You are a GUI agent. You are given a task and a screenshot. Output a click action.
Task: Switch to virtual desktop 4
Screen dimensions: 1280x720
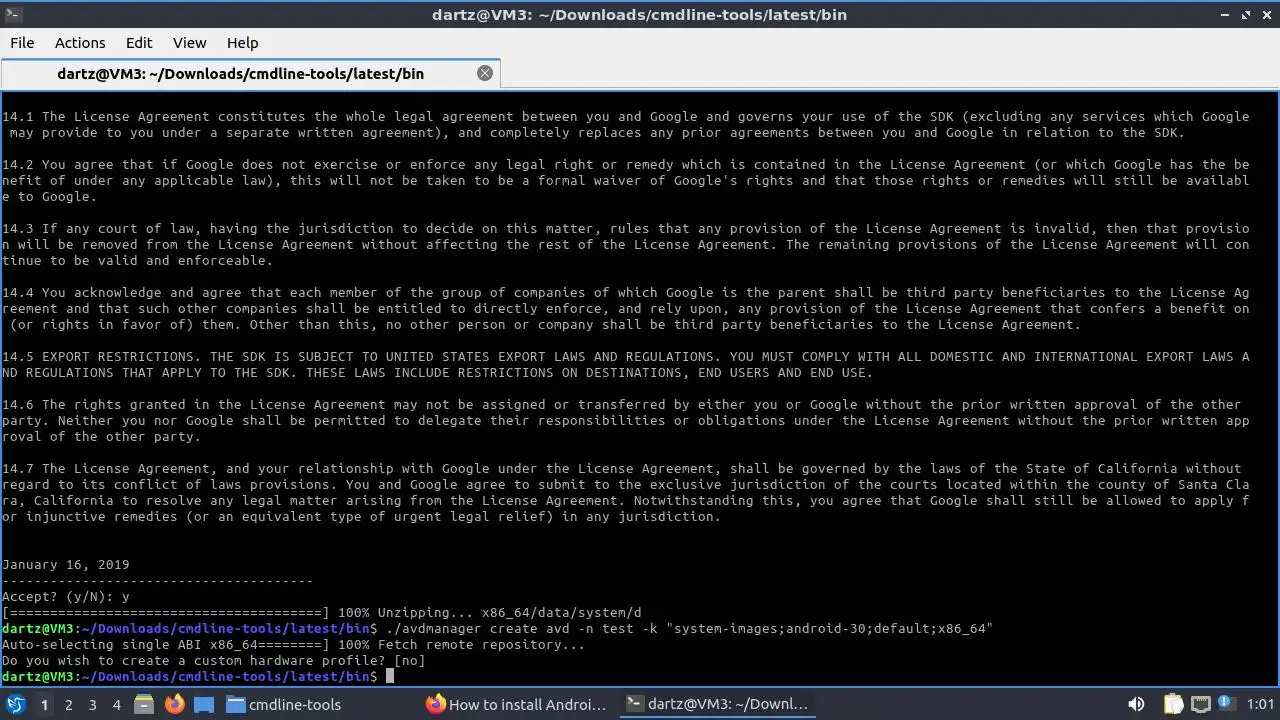(x=116, y=704)
